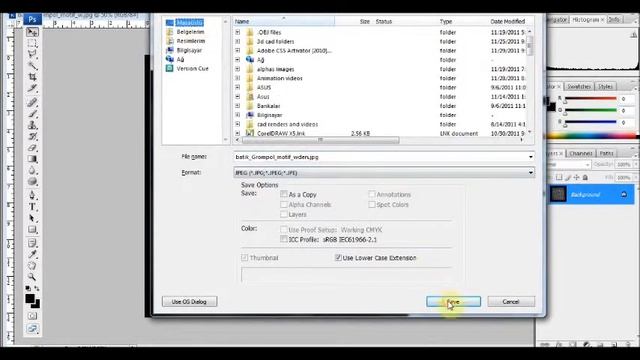Switch to the Styles tab
This screenshot has height=360, width=640.
point(605,87)
